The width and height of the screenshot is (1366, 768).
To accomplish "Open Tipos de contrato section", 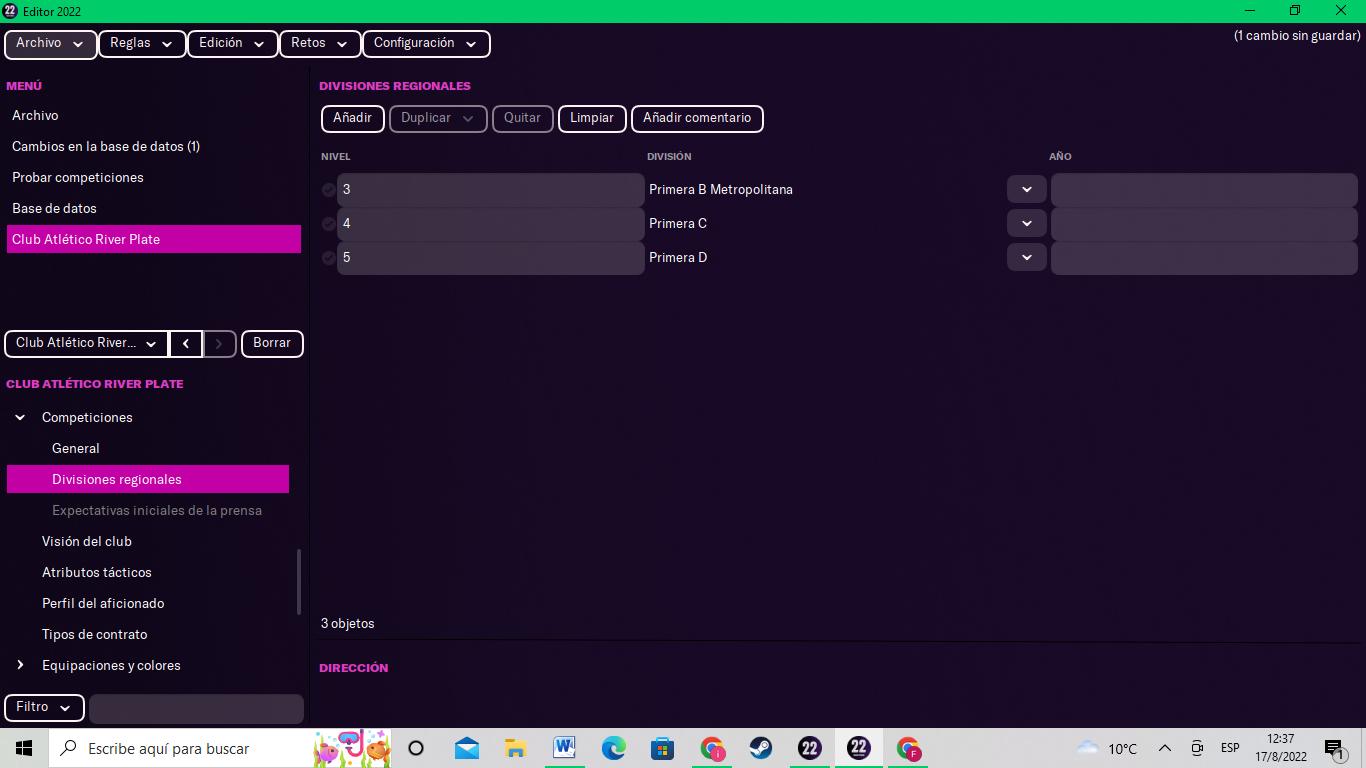I will [94, 635].
